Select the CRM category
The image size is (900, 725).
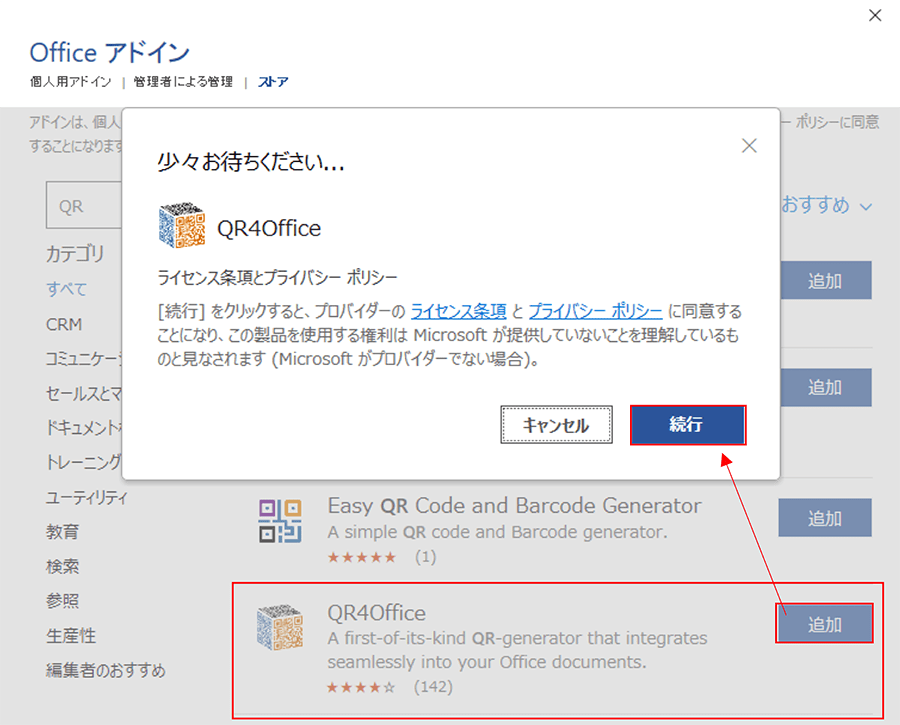coord(64,324)
